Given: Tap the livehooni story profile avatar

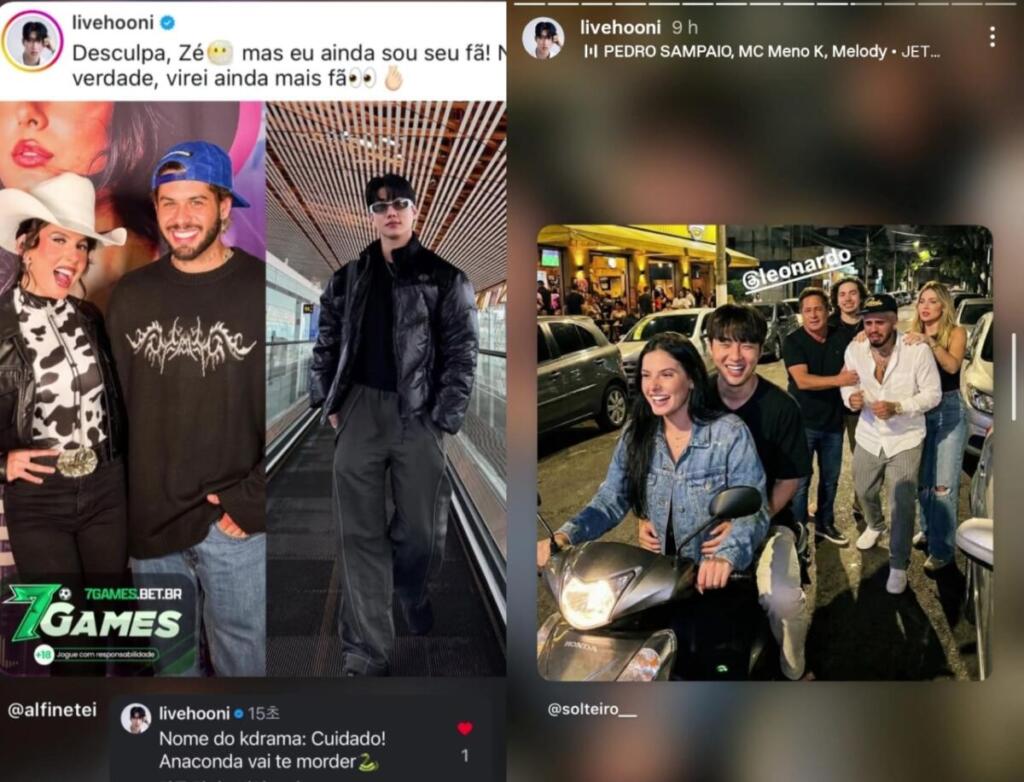Looking at the screenshot, I should [x=543, y=38].
